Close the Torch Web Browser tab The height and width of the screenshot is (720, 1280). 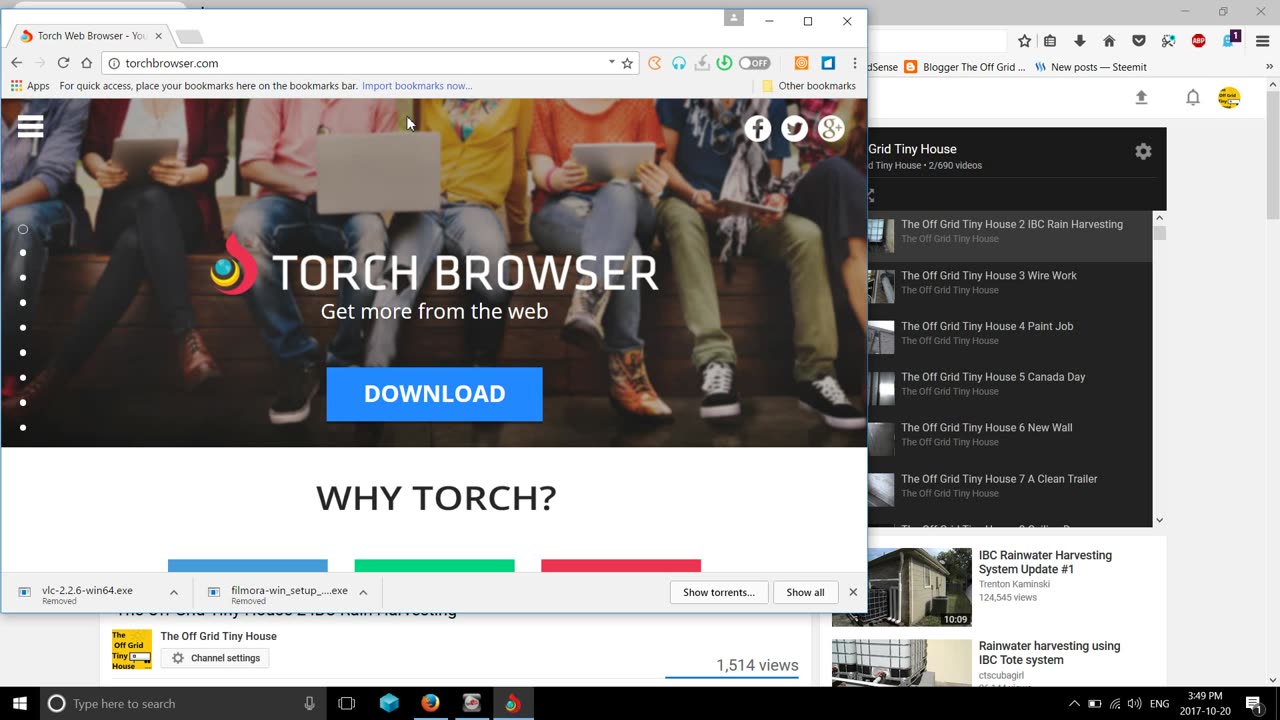coord(158,36)
